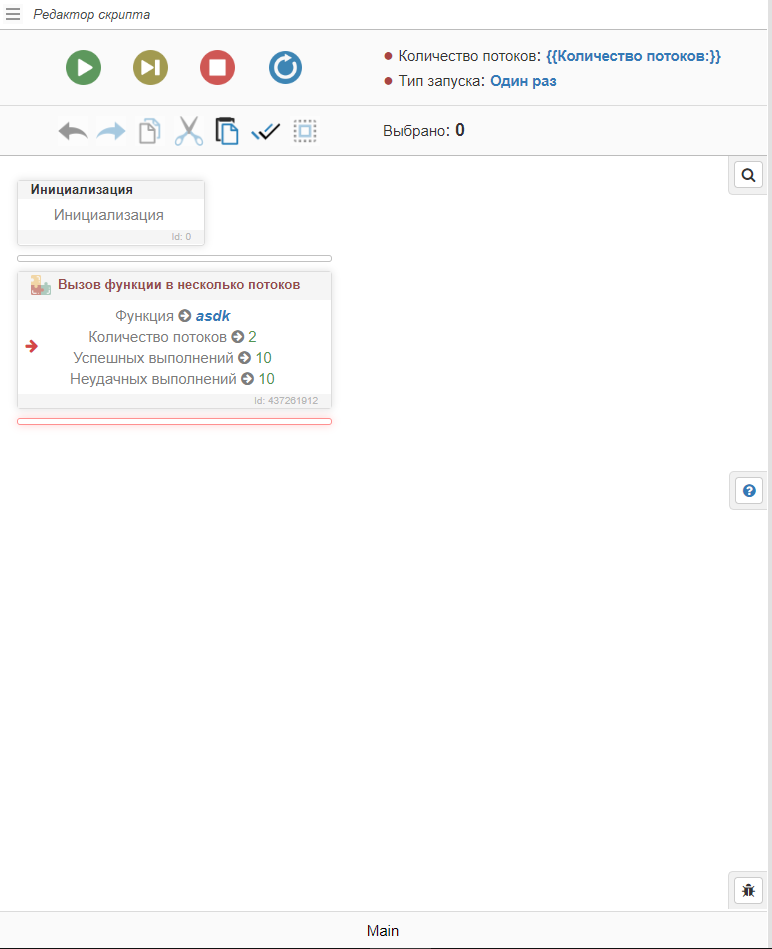Click the Редактор скрипта title text

(91, 15)
